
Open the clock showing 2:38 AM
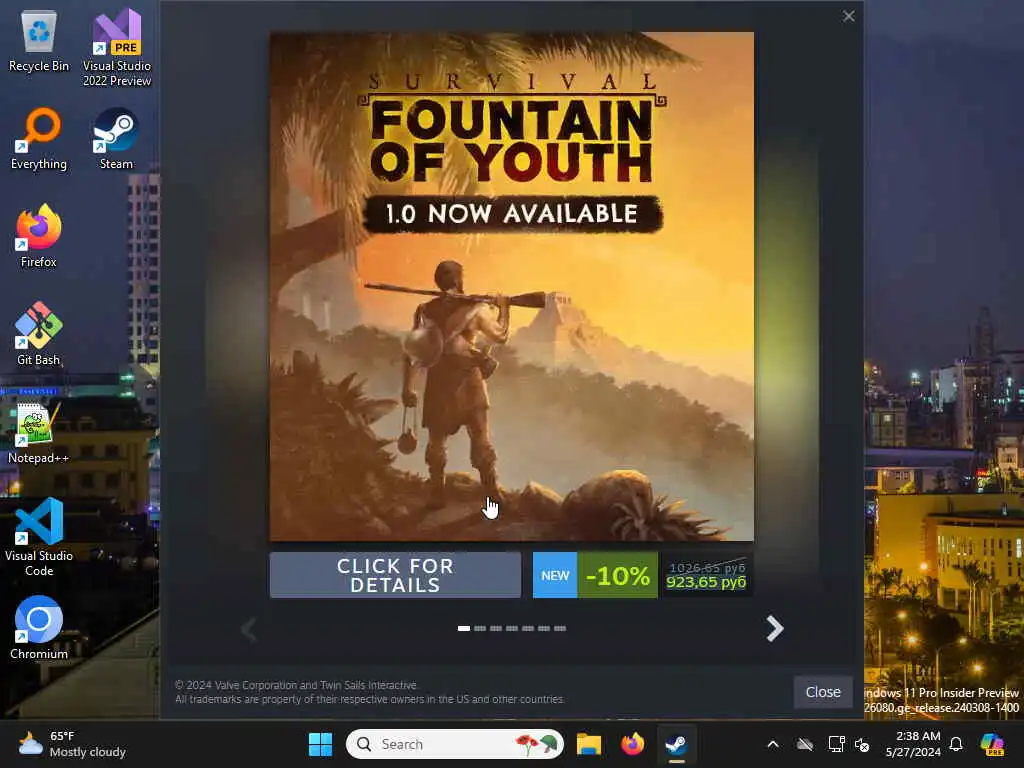912,744
